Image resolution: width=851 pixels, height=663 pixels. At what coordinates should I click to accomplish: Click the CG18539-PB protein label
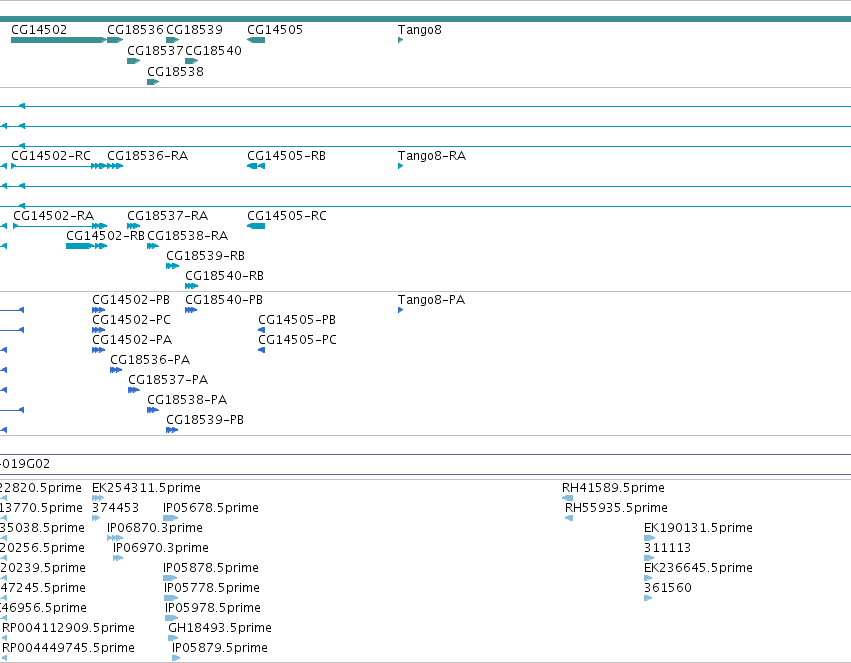205,420
